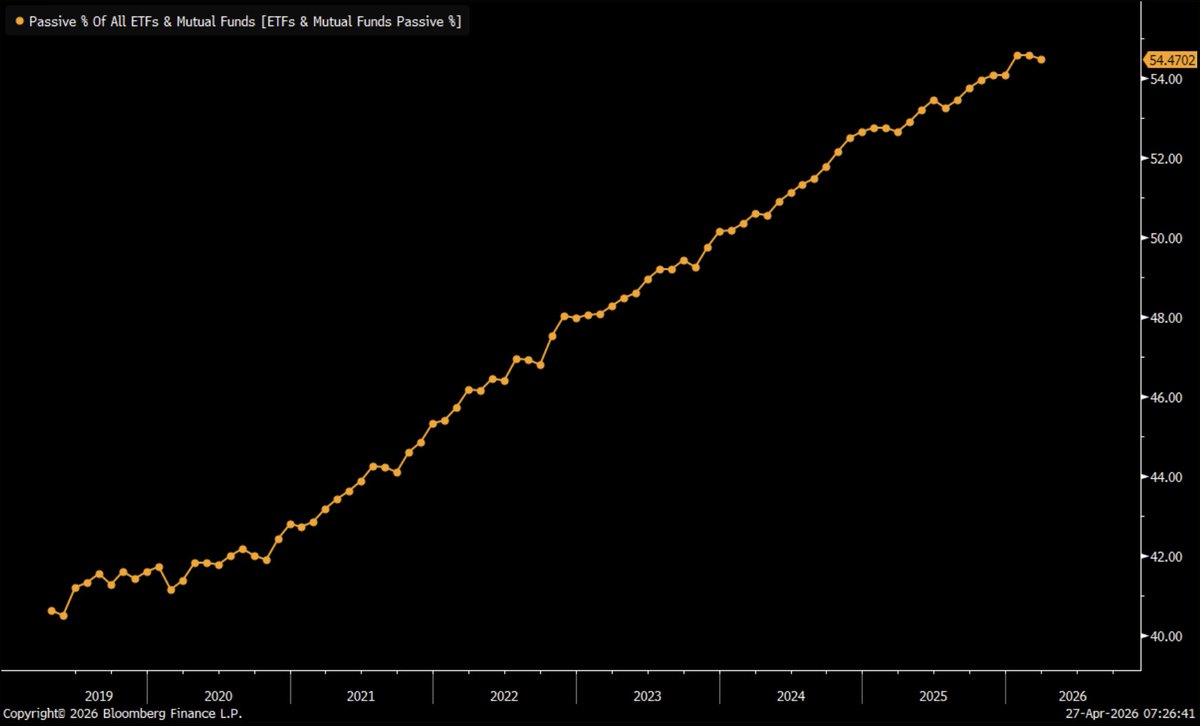Click the Bloomberg Finance L.P. copyright text
The image size is (1200, 726).
[x=121, y=716]
